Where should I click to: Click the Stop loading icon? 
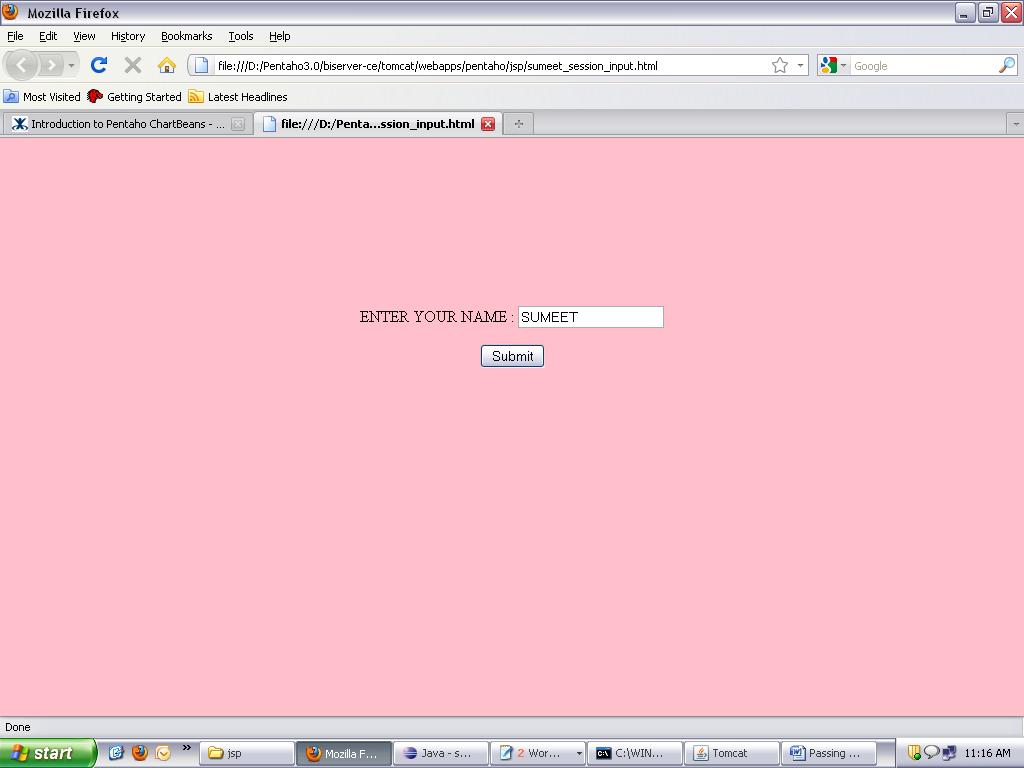[x=133, y=65]
